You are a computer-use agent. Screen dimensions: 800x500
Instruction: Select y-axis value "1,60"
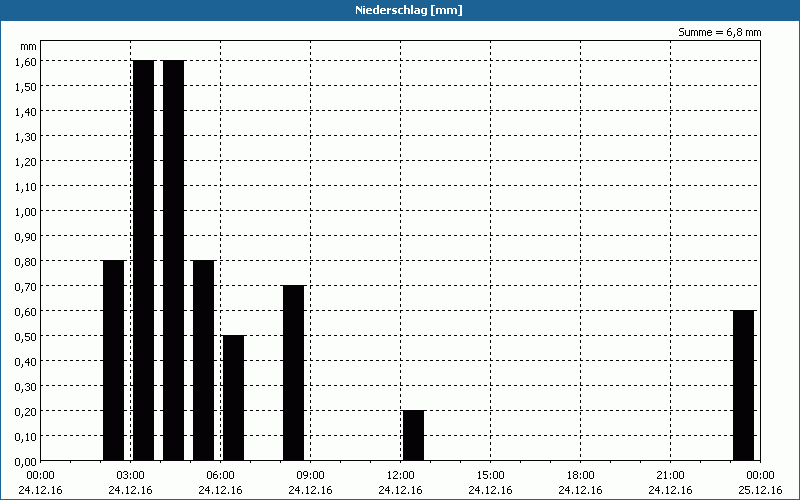[26, 61]
